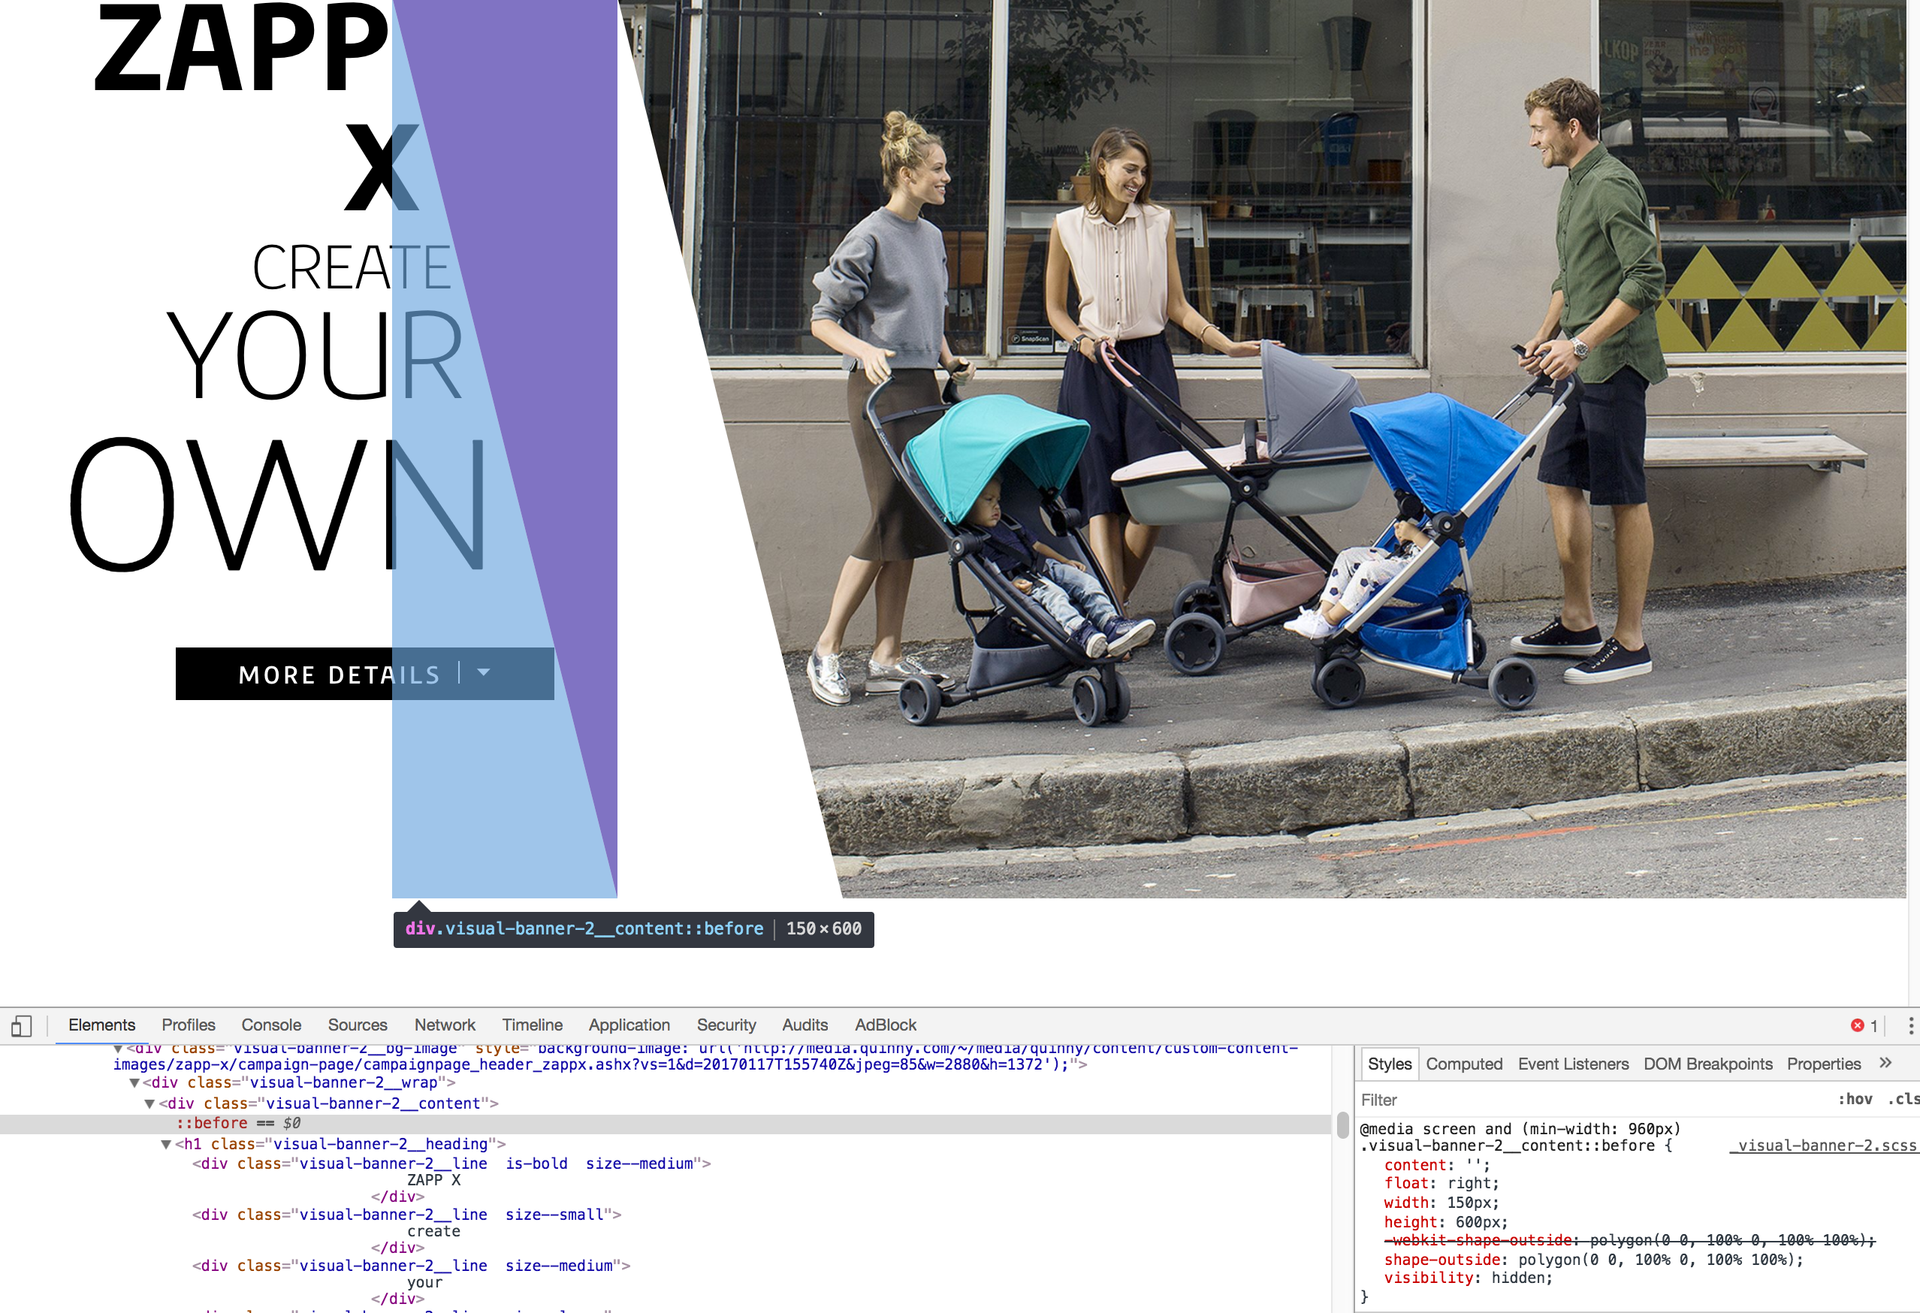Open the Application tab
This screenshot has height=1313, width=1920.
629,1025
